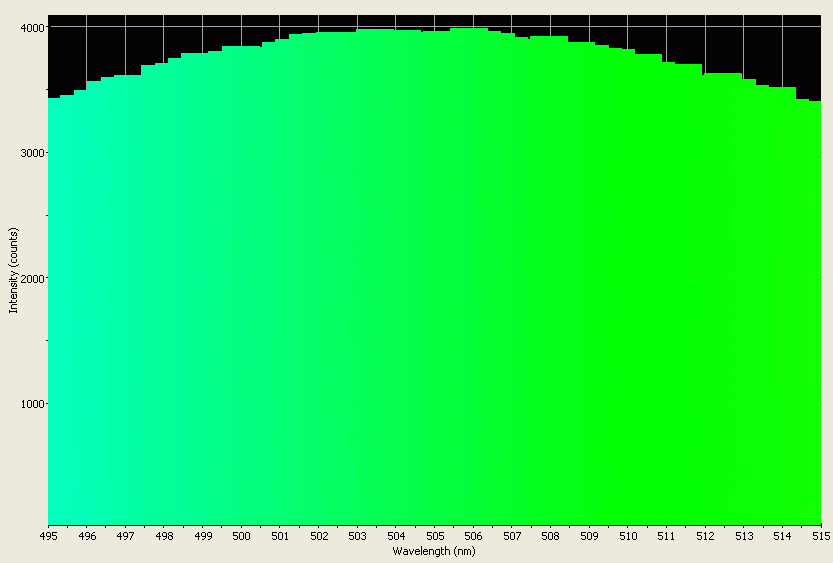Click the 506 wavelength axis label

click(x=473, y=536)
